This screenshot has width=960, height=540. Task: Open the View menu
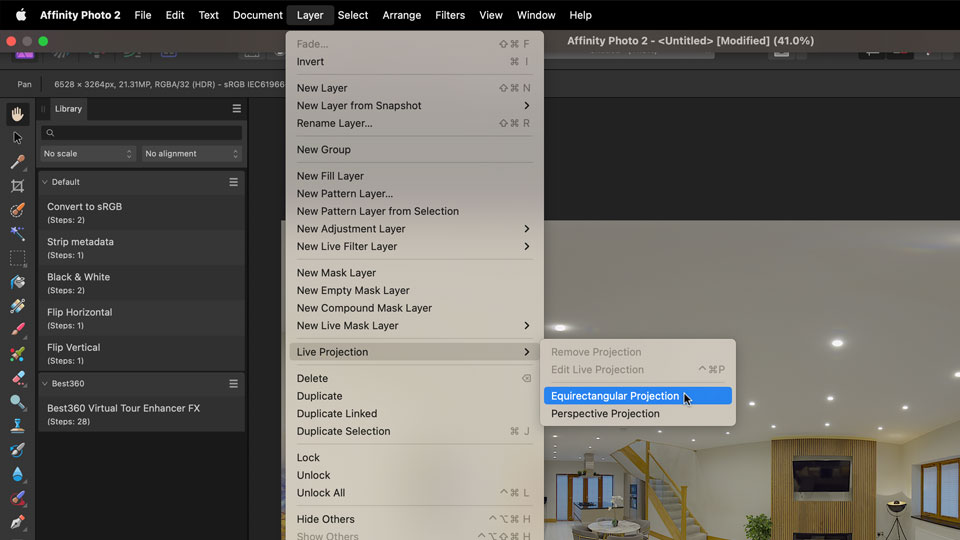pyautogui.click(x=490, y=15)
